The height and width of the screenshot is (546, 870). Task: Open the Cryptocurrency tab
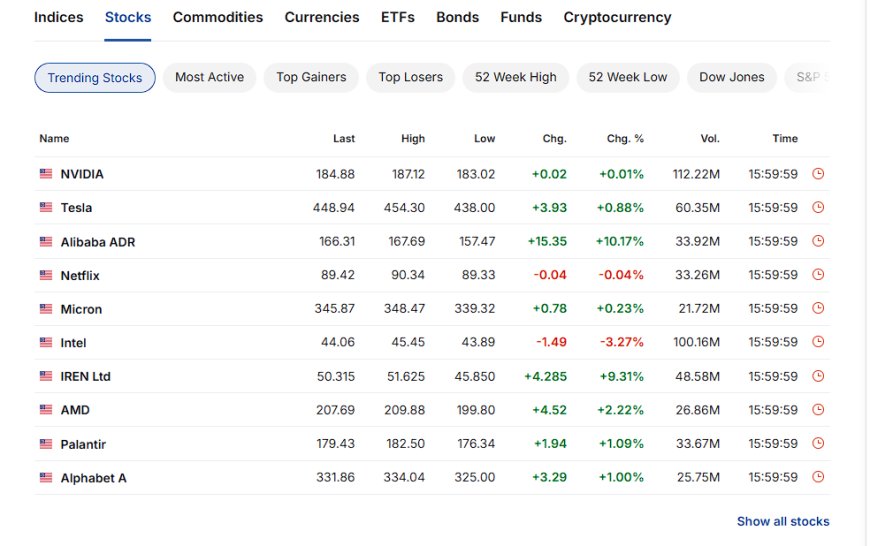[617, 17]
